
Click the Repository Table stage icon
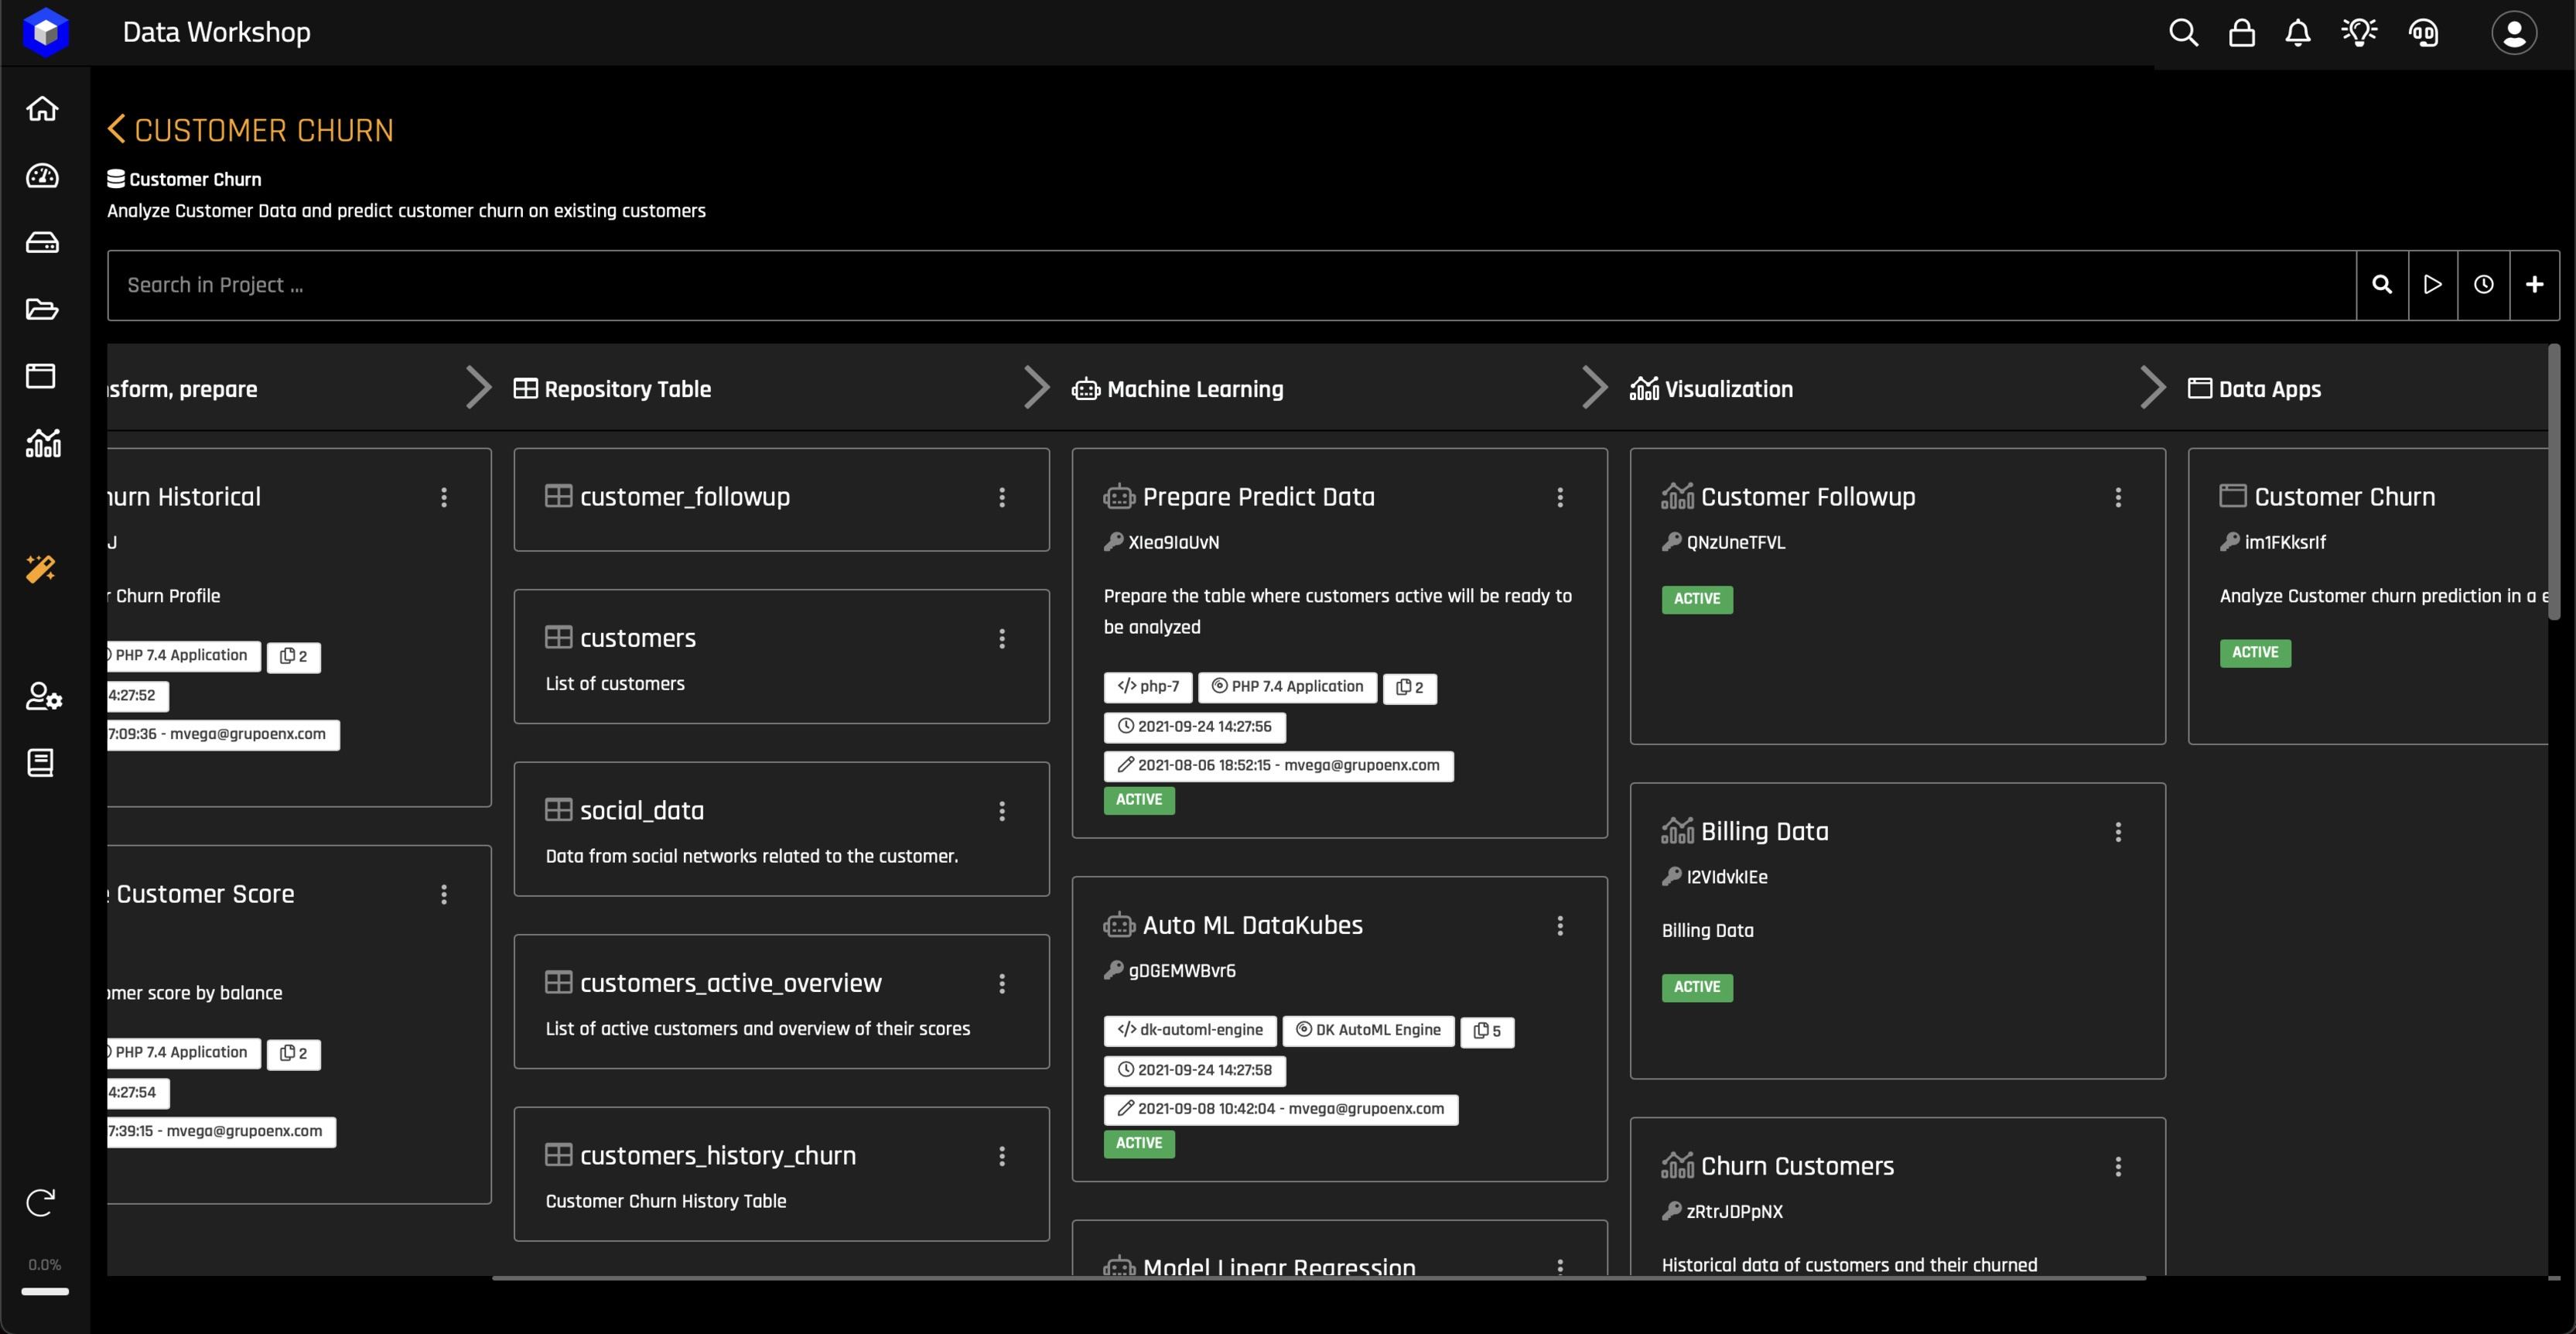524,388
